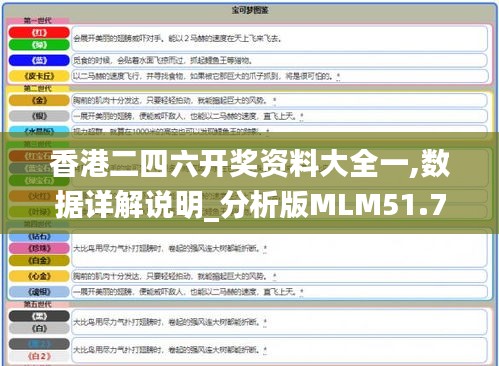Click the yellow 《皮卡丘》 version label
Image resolution: width=499 pixels, height=366 pixels.
pos(39,76)
